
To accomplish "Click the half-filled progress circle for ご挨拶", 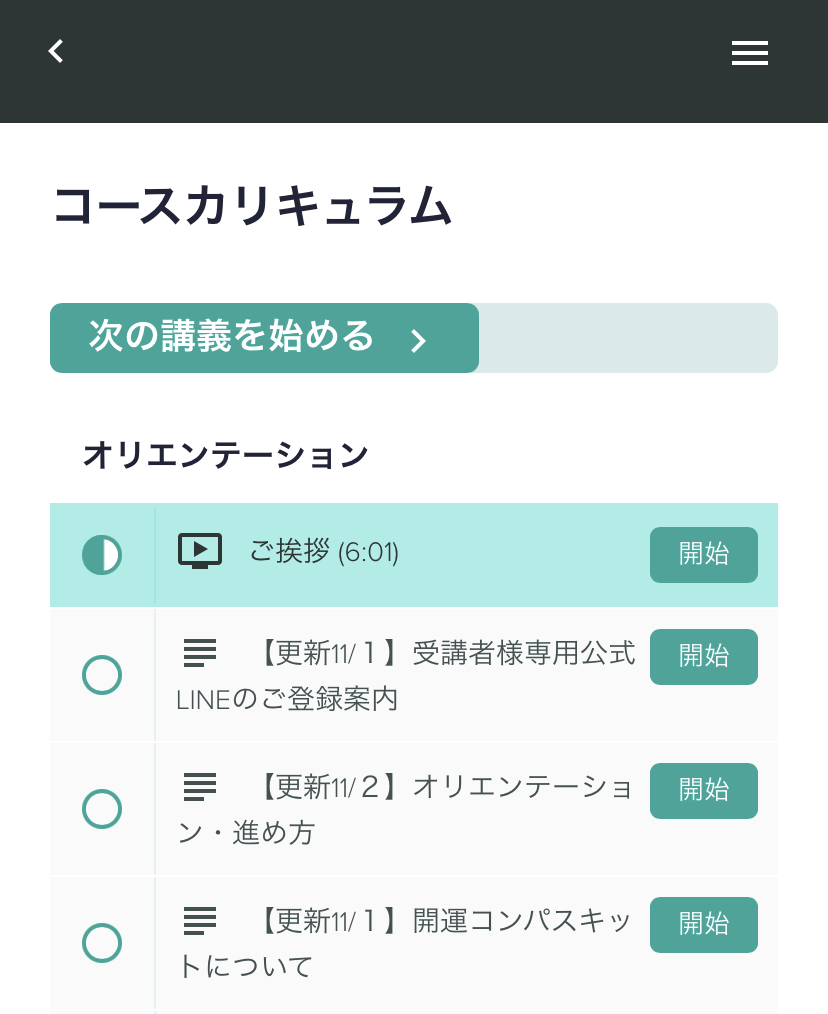I will [x=102, y=555].
